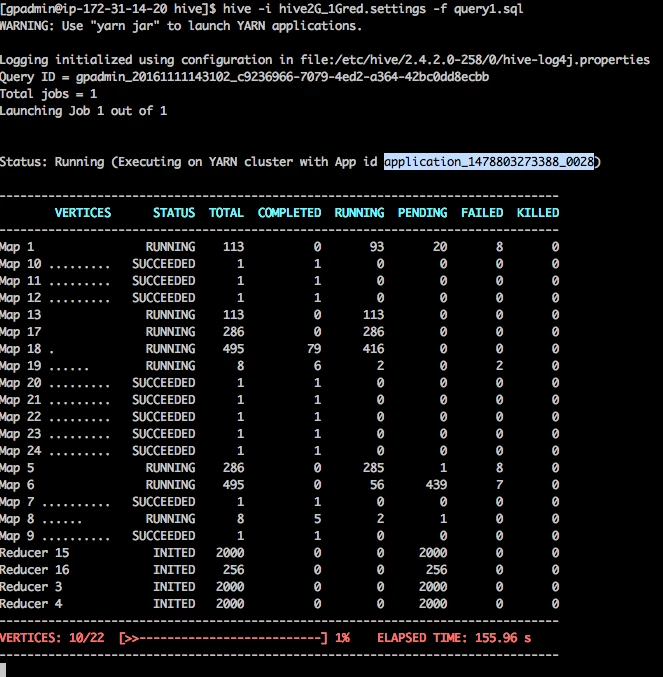Click the WARNING yarn jar message line
663x677 pixels.
[x=181, y=26]
